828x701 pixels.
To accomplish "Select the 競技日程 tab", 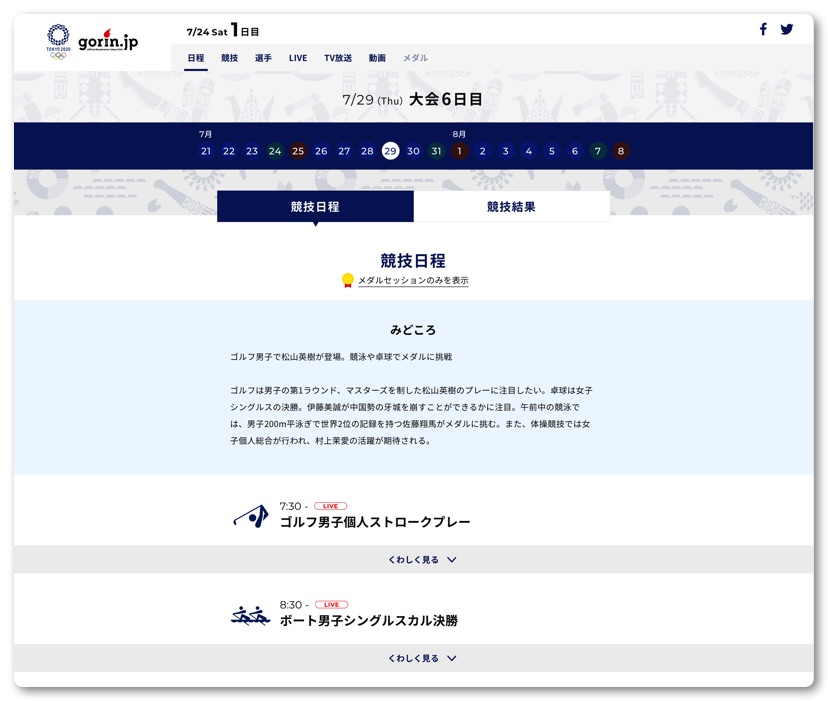I will (315, 207).
